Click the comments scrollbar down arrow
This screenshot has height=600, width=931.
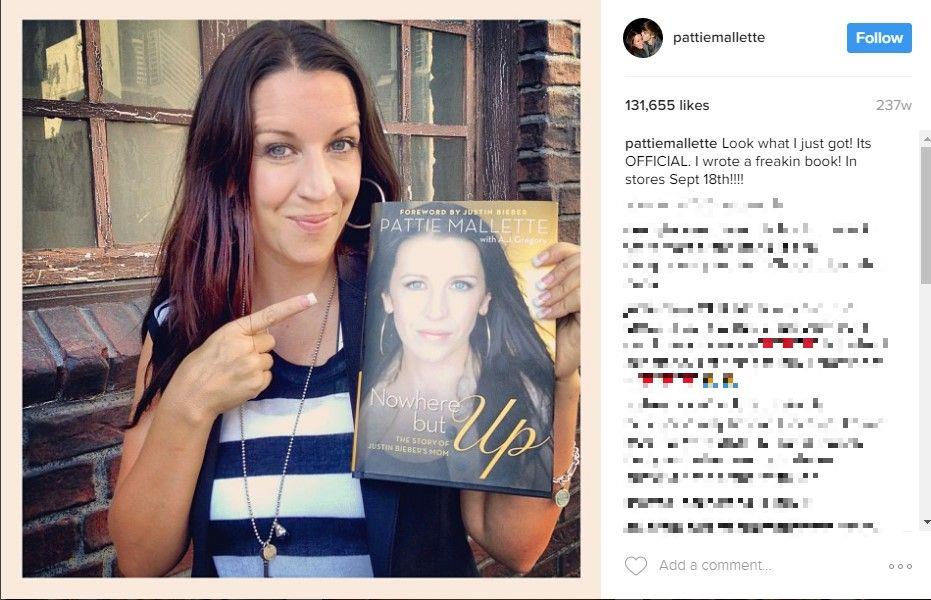tap(926, 522)
